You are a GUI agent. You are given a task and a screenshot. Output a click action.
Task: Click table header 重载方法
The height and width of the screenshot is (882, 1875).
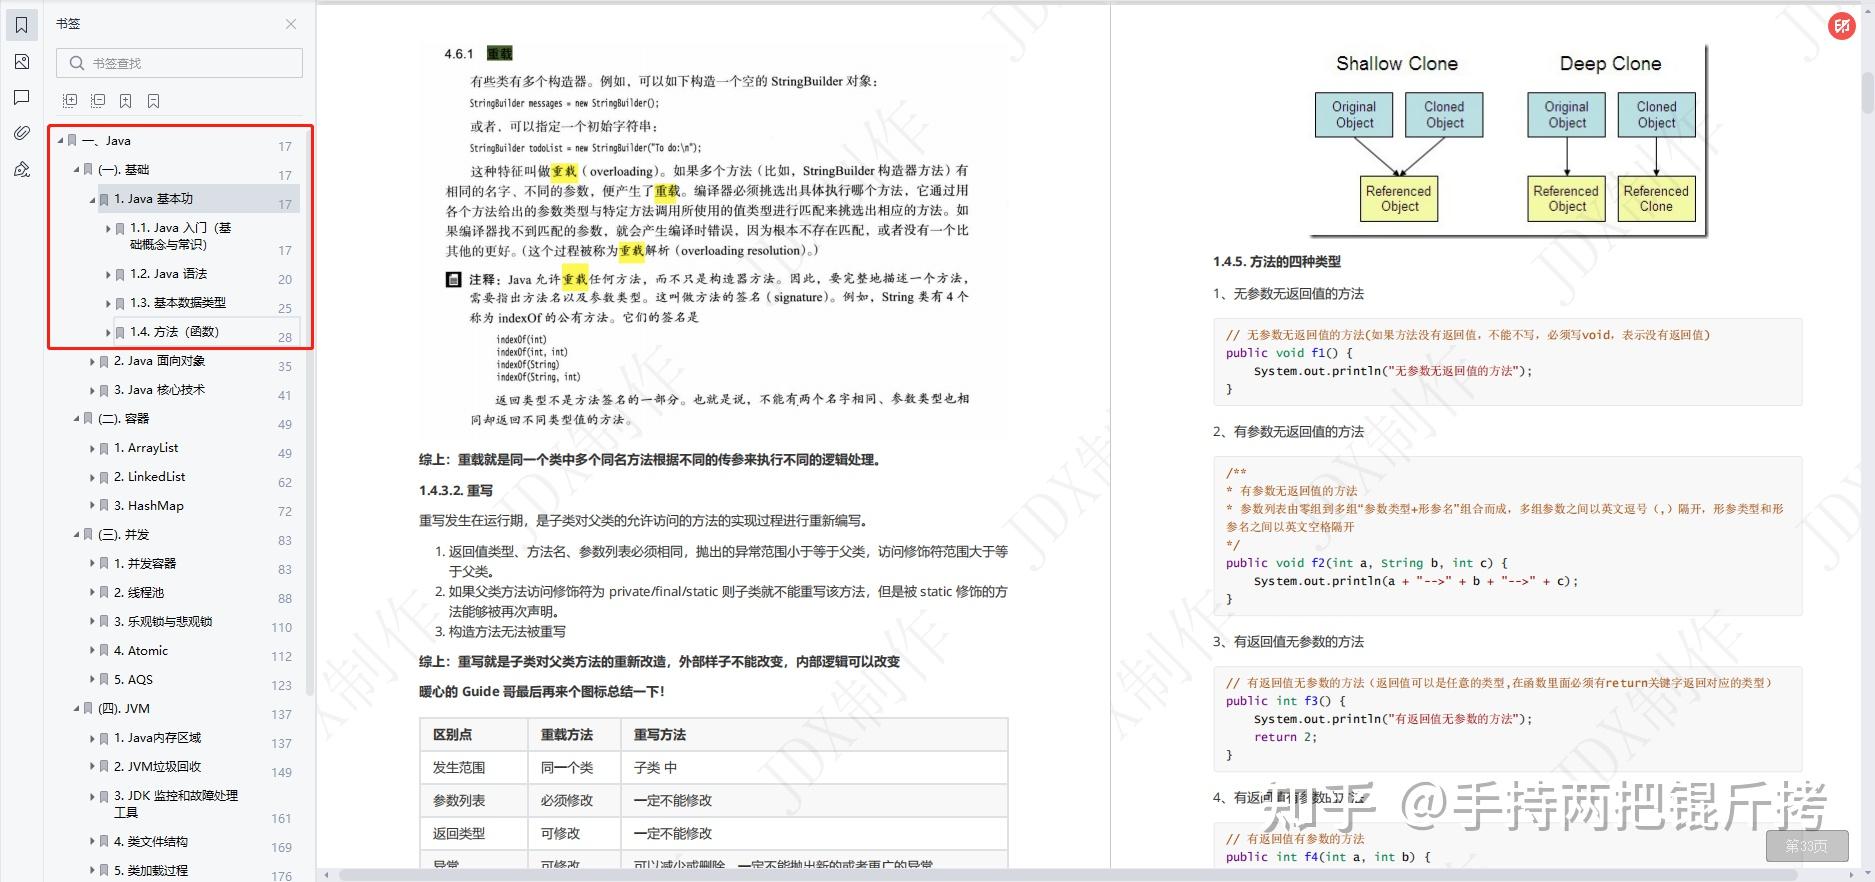pos(567,735)
